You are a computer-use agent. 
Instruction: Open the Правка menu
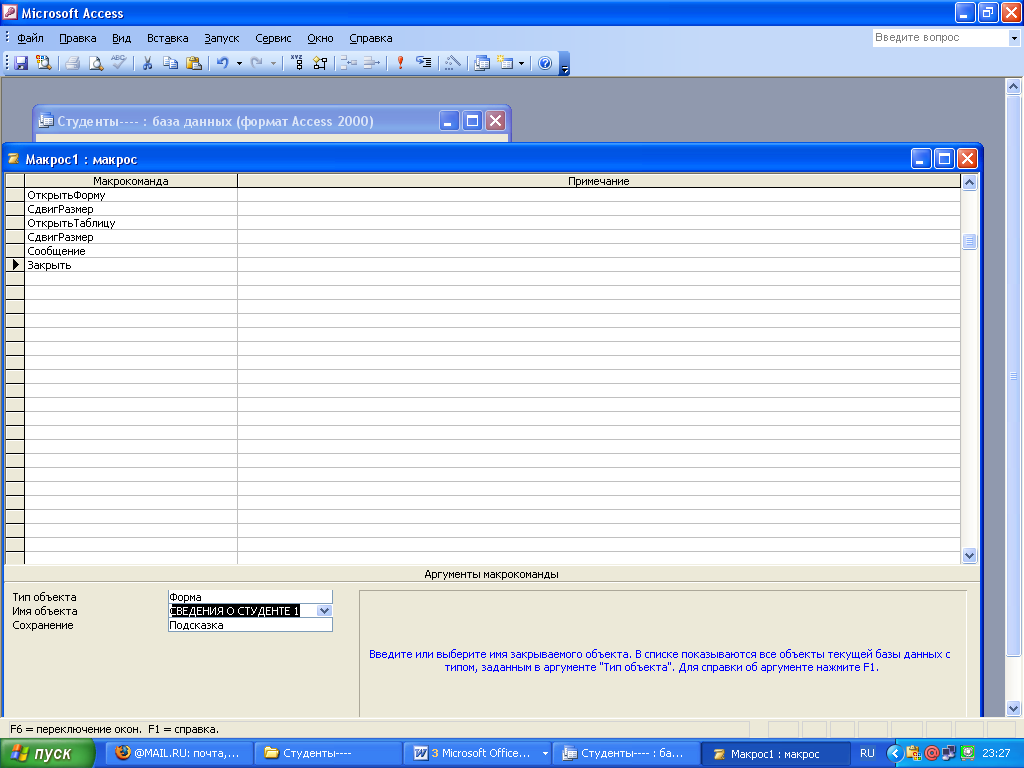coord(78,38)
